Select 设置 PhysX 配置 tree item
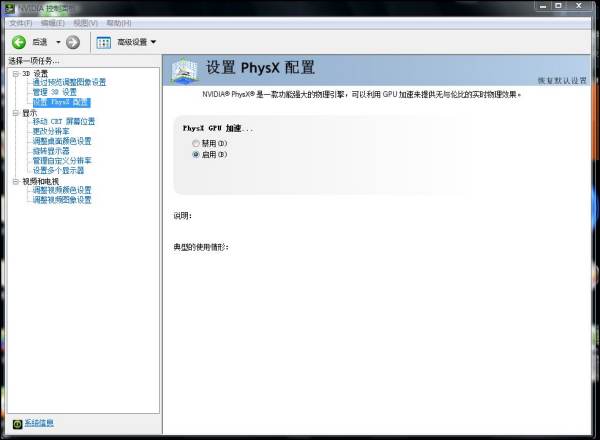The image size is (600, 440). point(62,102)
